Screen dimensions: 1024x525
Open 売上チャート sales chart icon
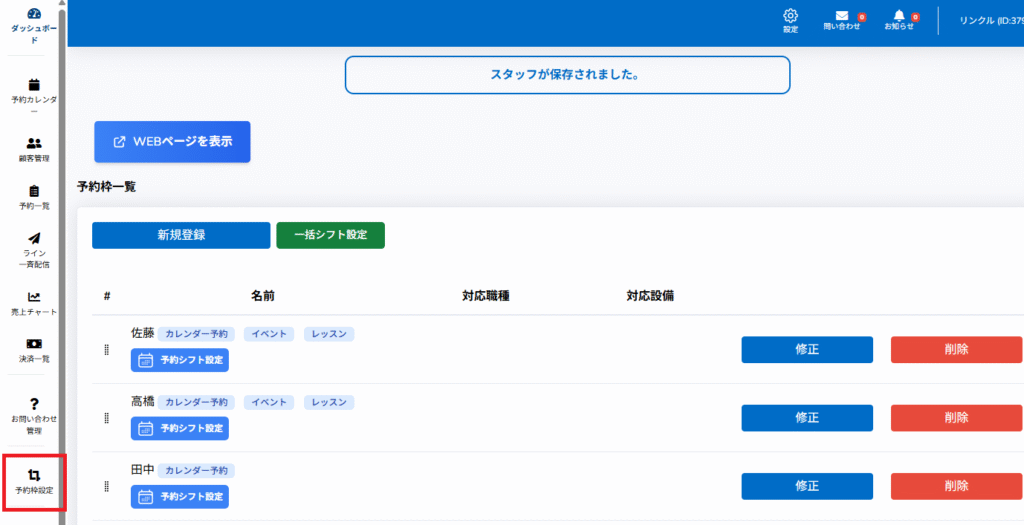click(x=34, y=297)
